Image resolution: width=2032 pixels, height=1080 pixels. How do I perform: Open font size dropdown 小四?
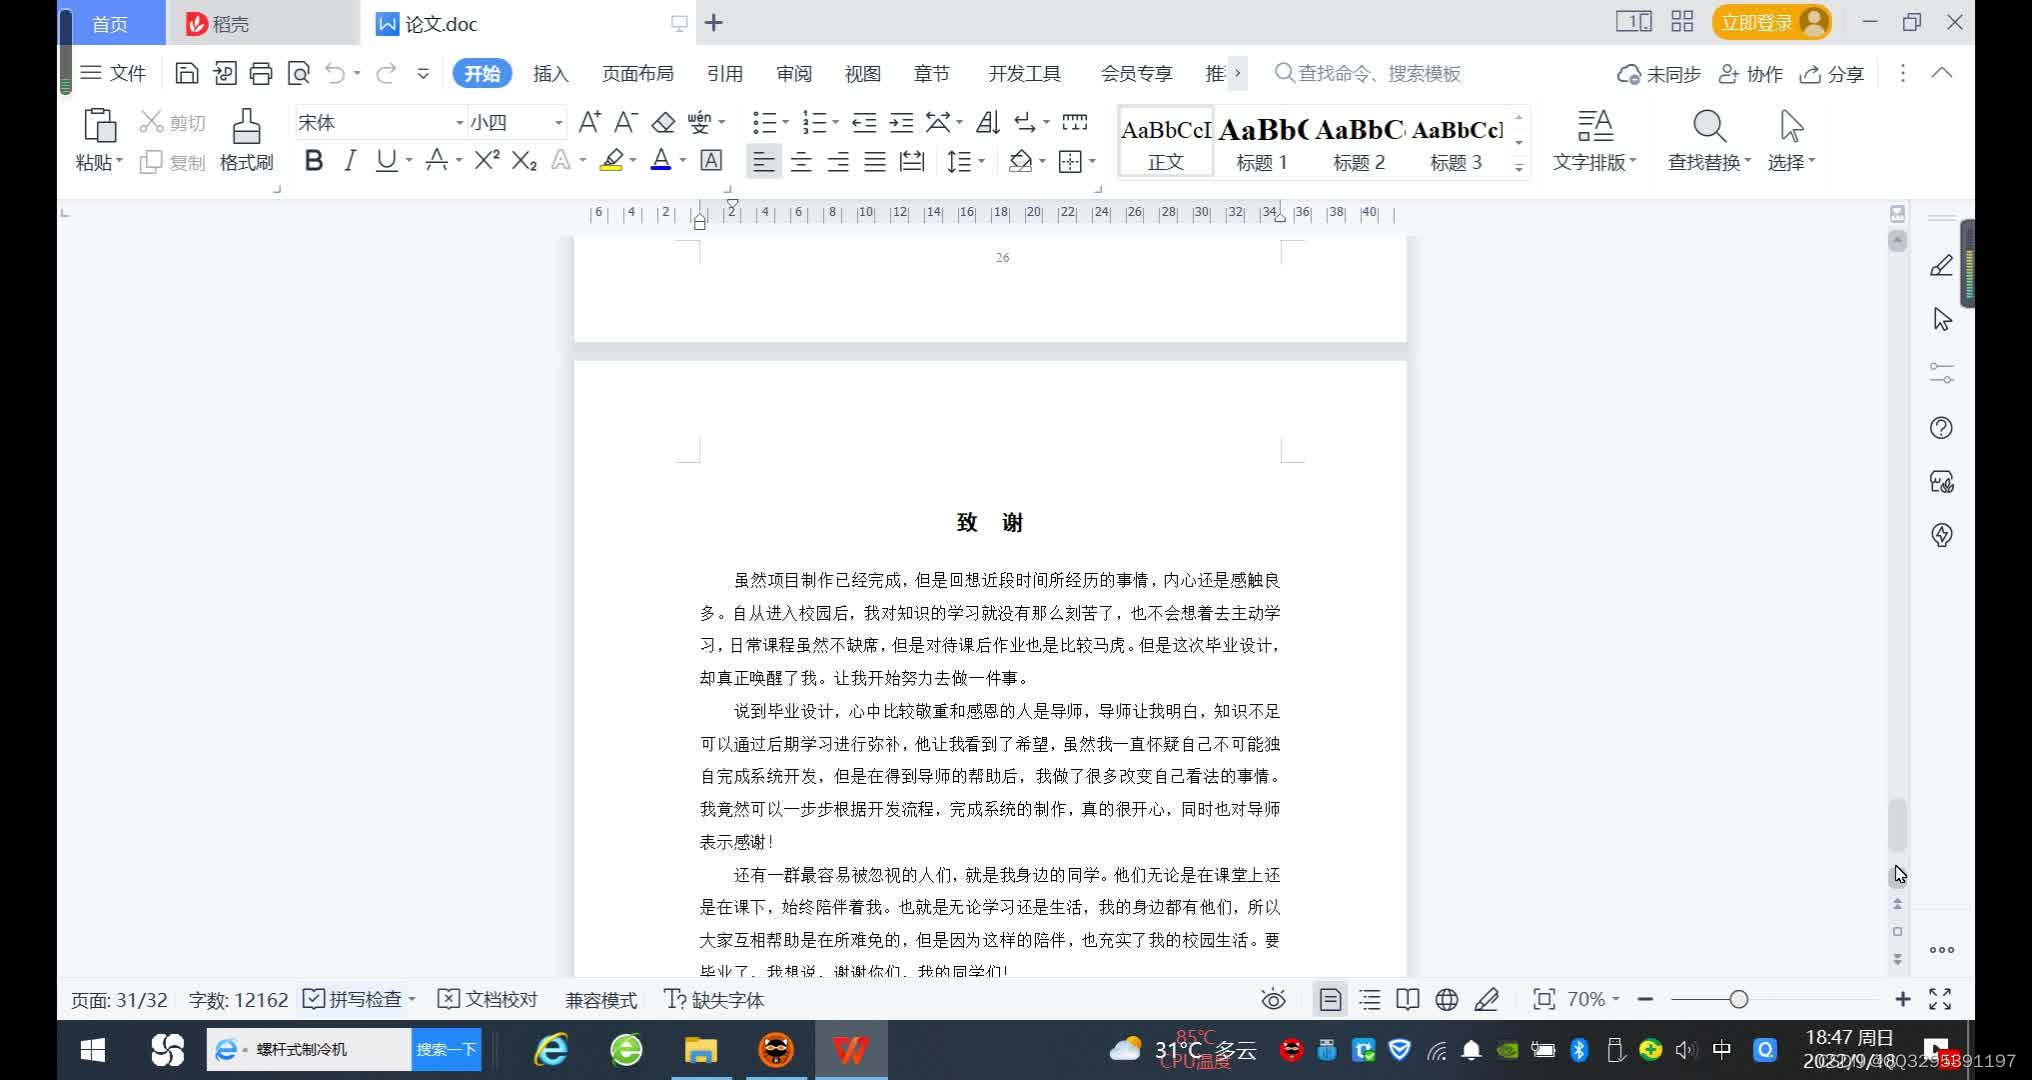pyautogui.click(x=558, y=123)
